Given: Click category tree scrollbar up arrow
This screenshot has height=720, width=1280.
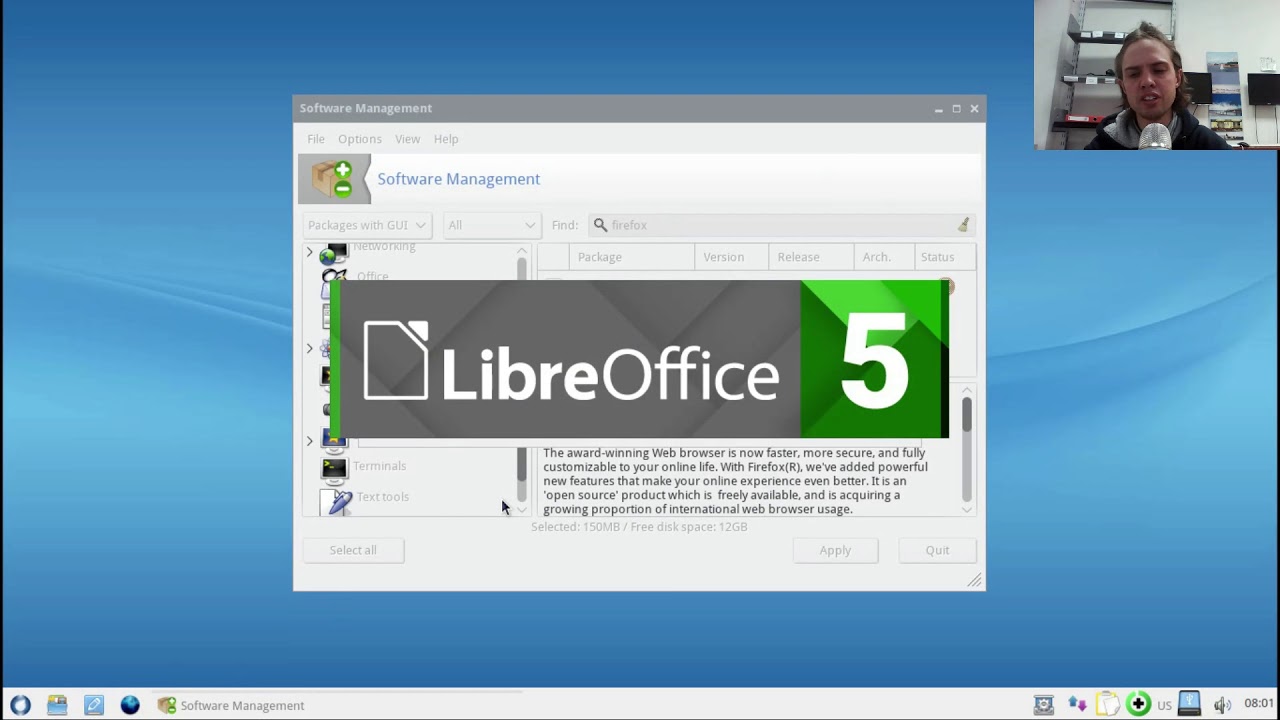Looking at the screenshot, I should click(x=521, y=250).
